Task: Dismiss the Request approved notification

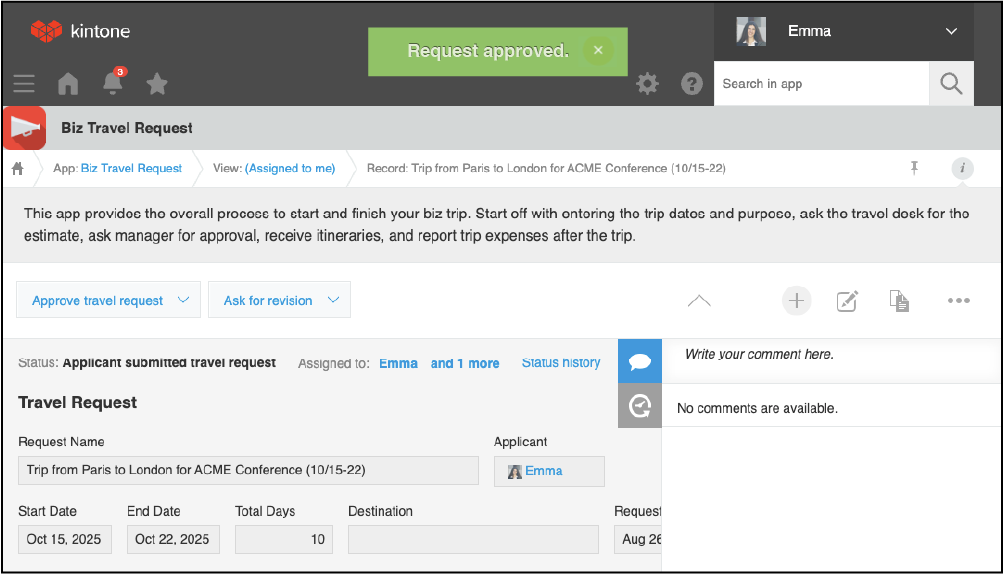Action: click(x=597, y=51)
